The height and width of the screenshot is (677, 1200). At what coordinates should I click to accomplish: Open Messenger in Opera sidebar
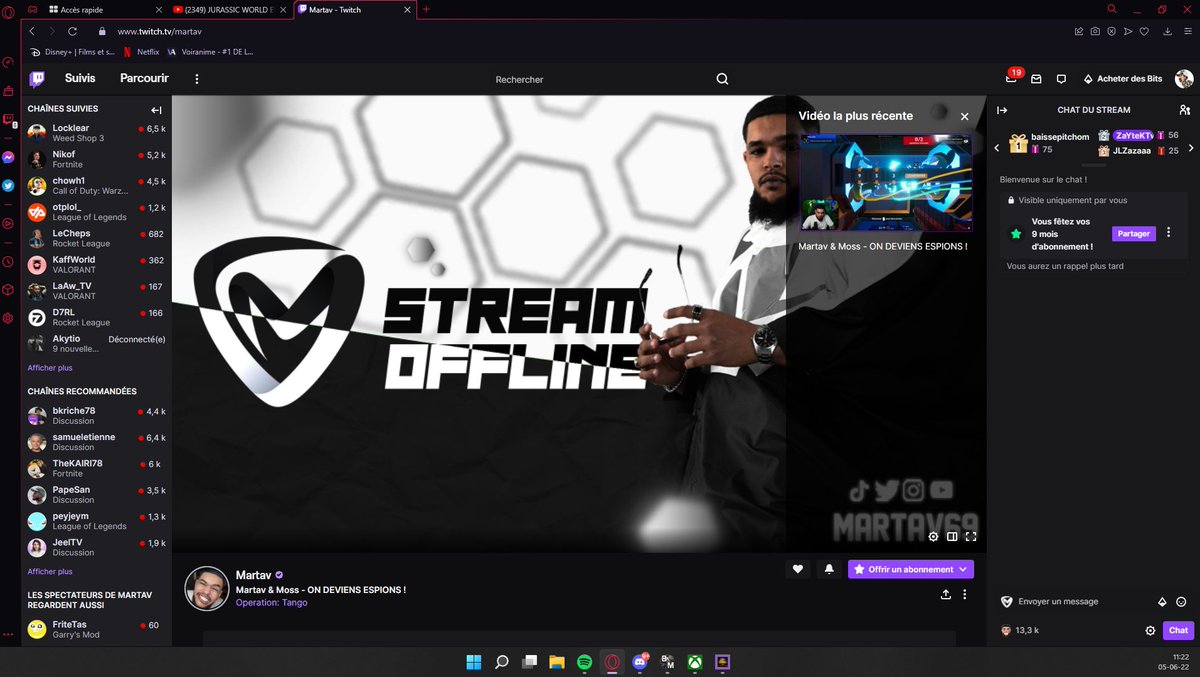coord(8,158)
